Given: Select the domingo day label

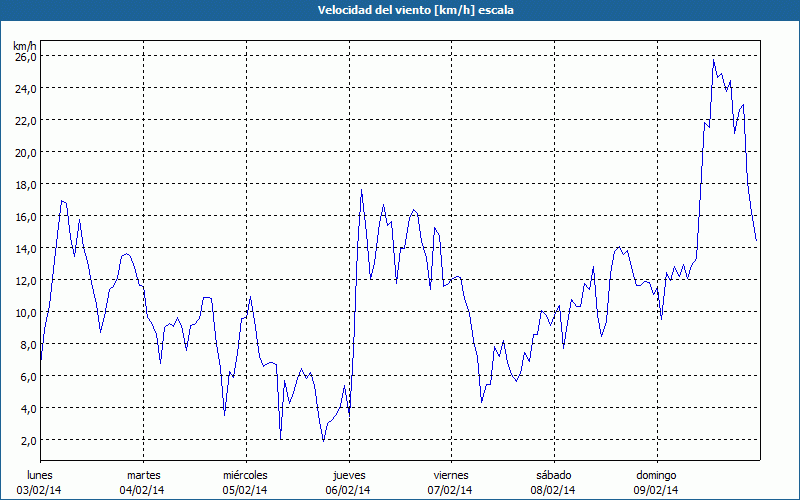Looking at the screenshot, I should tap(656, 475).
